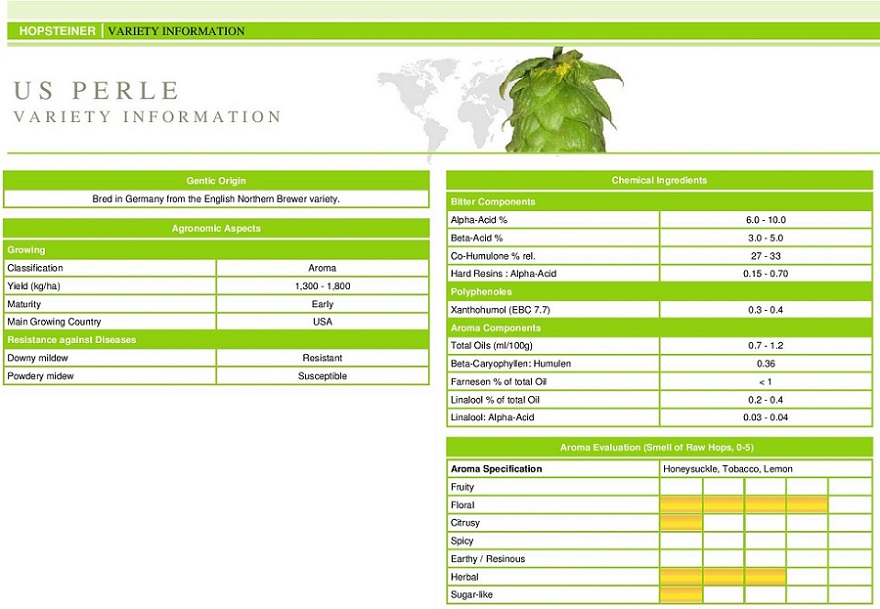The width and height of the screenshot is (880, 609).
Task: Select the 'Classification' row label
Action: [35, 268]
